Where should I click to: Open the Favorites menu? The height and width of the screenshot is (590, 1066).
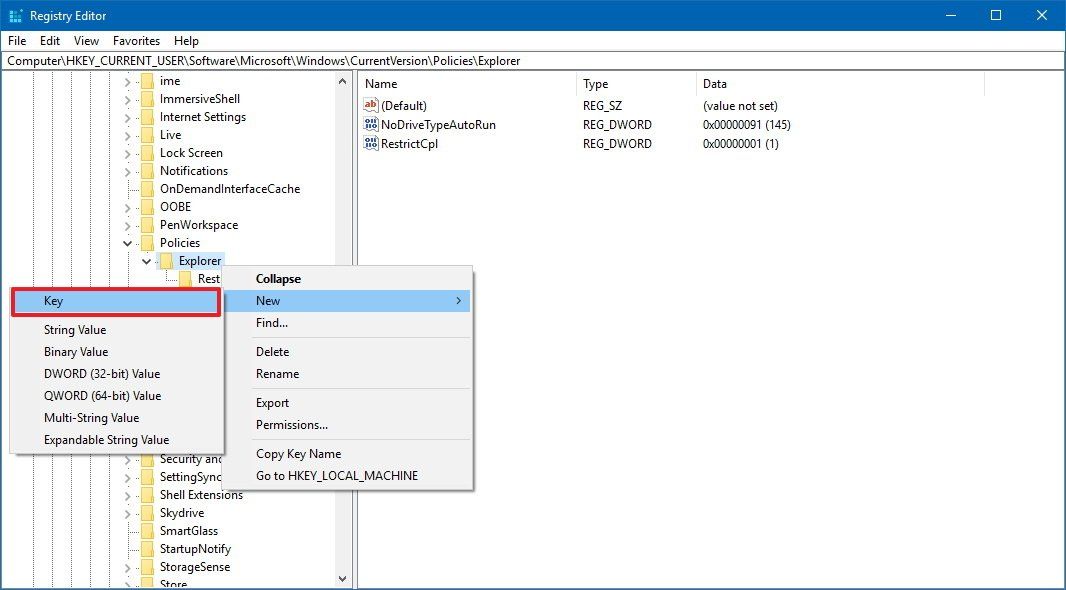[136, 40]
